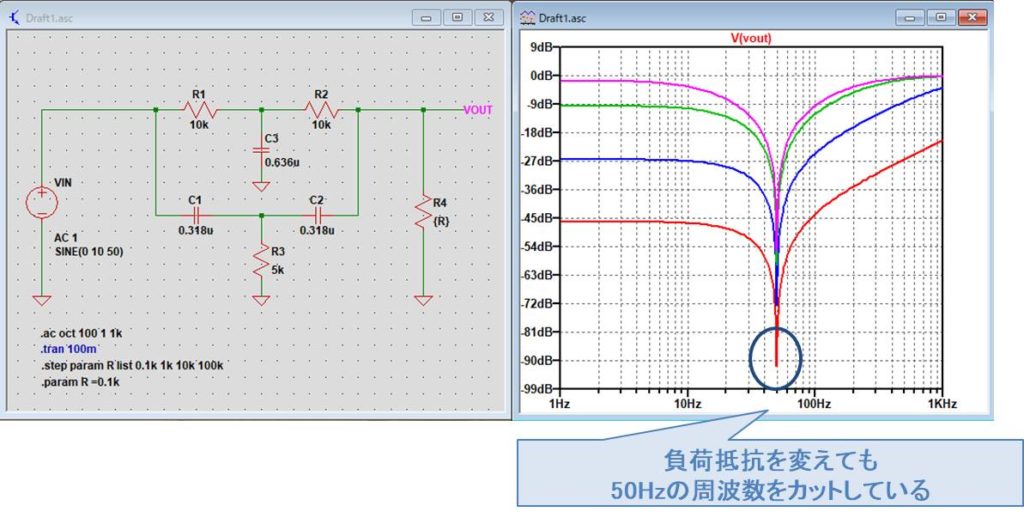The width and height of the screenshot is (1024, 518).
Task: Click the R4 value {R}
Action: (x=441, y=221)
